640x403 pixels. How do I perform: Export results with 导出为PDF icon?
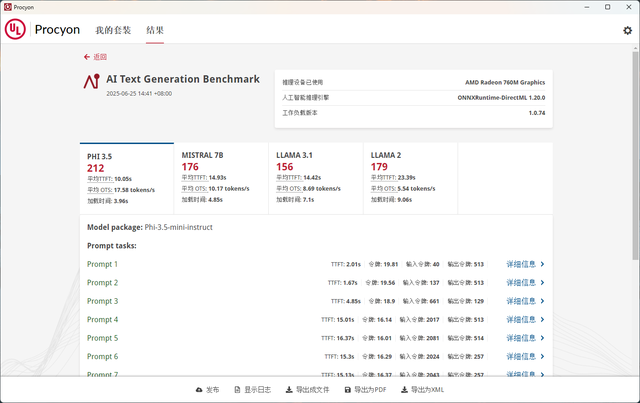point(346,390)
